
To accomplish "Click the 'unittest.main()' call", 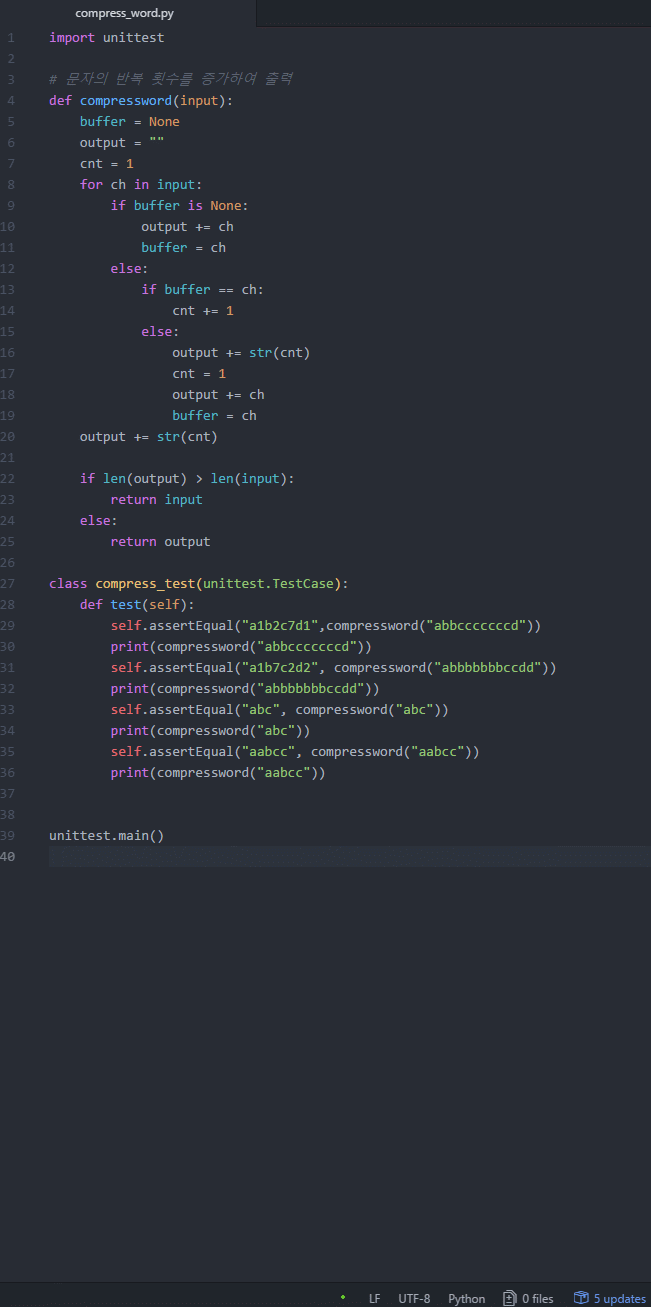I will coord(106,836).
